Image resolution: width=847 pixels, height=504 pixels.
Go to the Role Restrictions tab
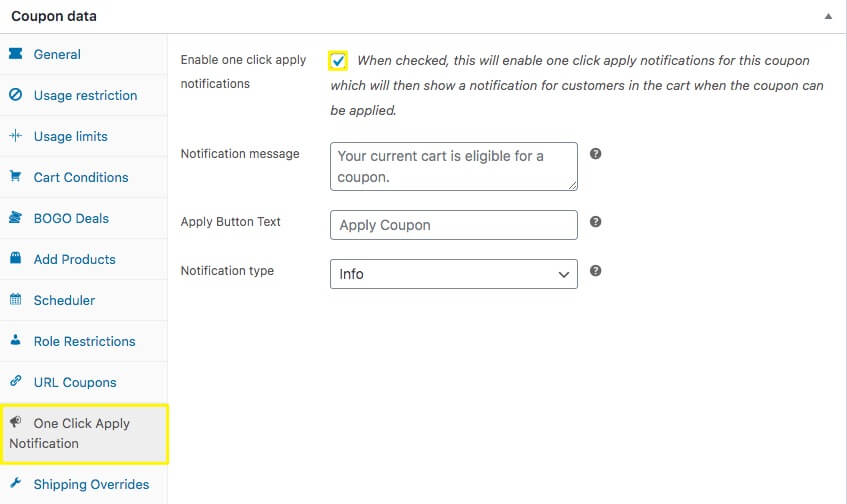(84, 341)
